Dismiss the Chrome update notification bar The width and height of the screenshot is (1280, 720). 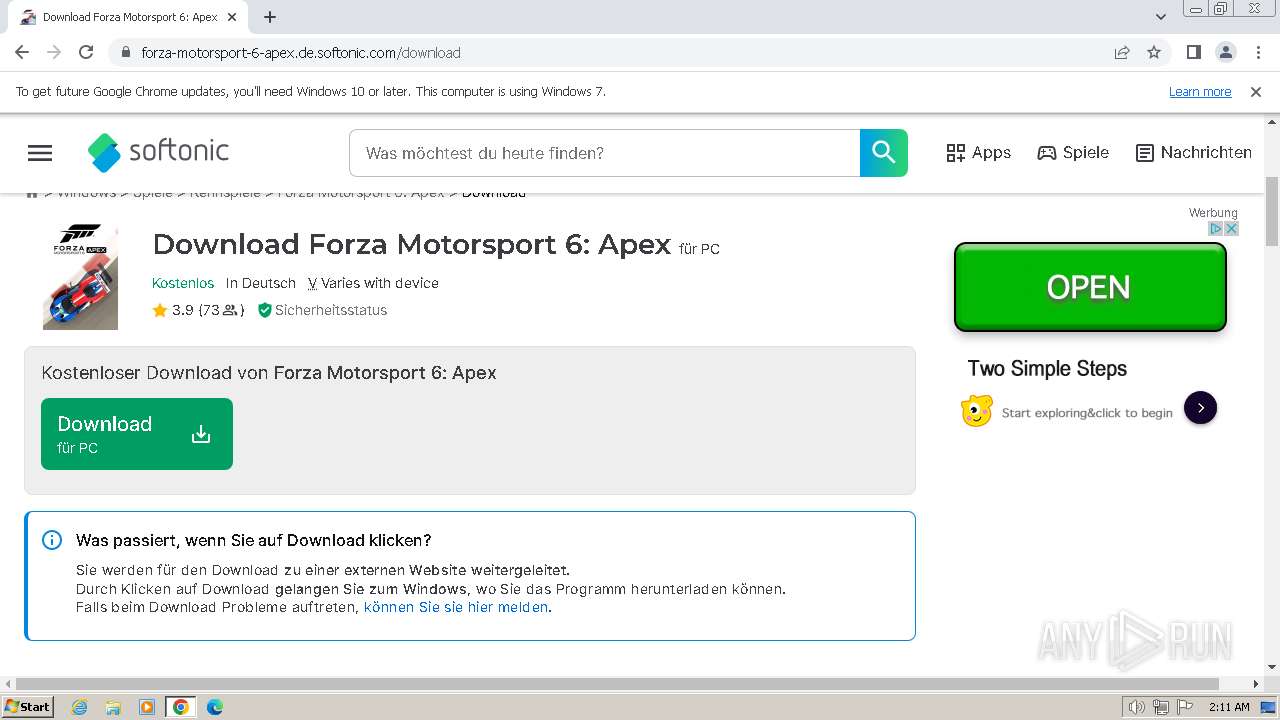(x=1256, y=92)
